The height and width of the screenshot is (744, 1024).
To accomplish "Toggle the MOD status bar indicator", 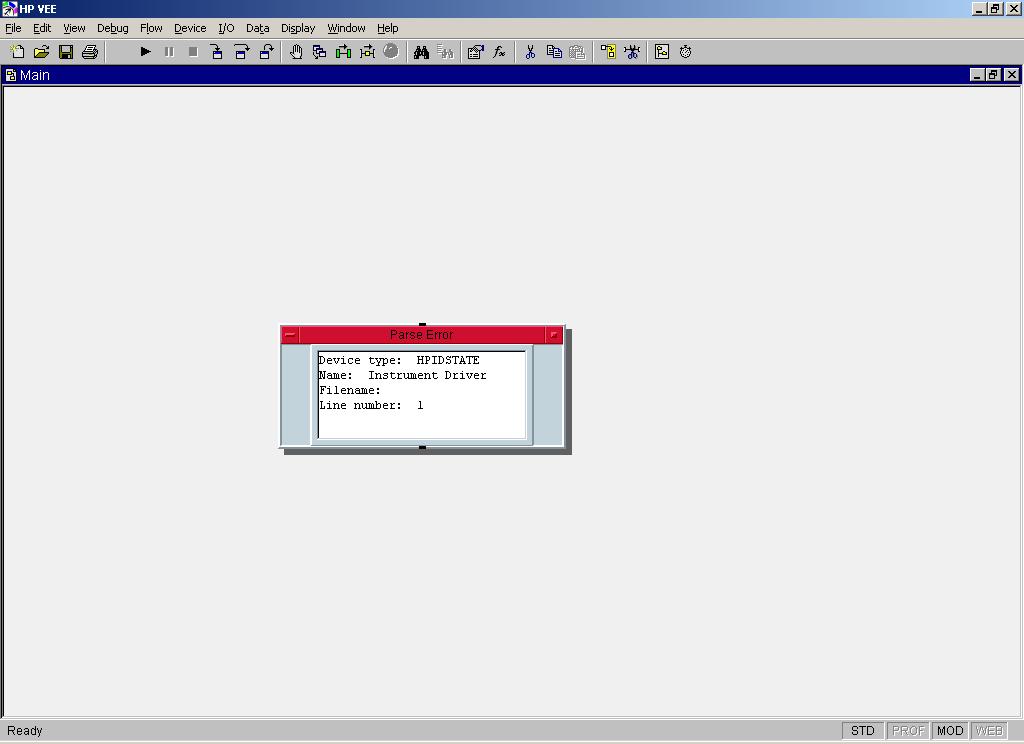I will 949,731.
